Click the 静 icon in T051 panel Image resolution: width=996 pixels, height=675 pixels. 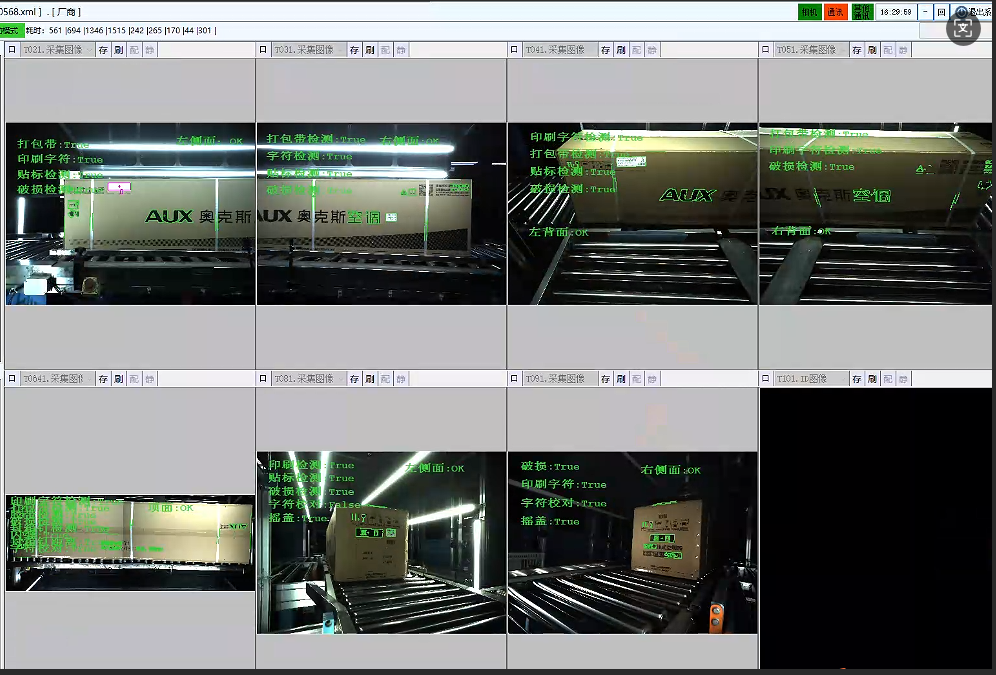pyautogui.click(x=903, y=50)
